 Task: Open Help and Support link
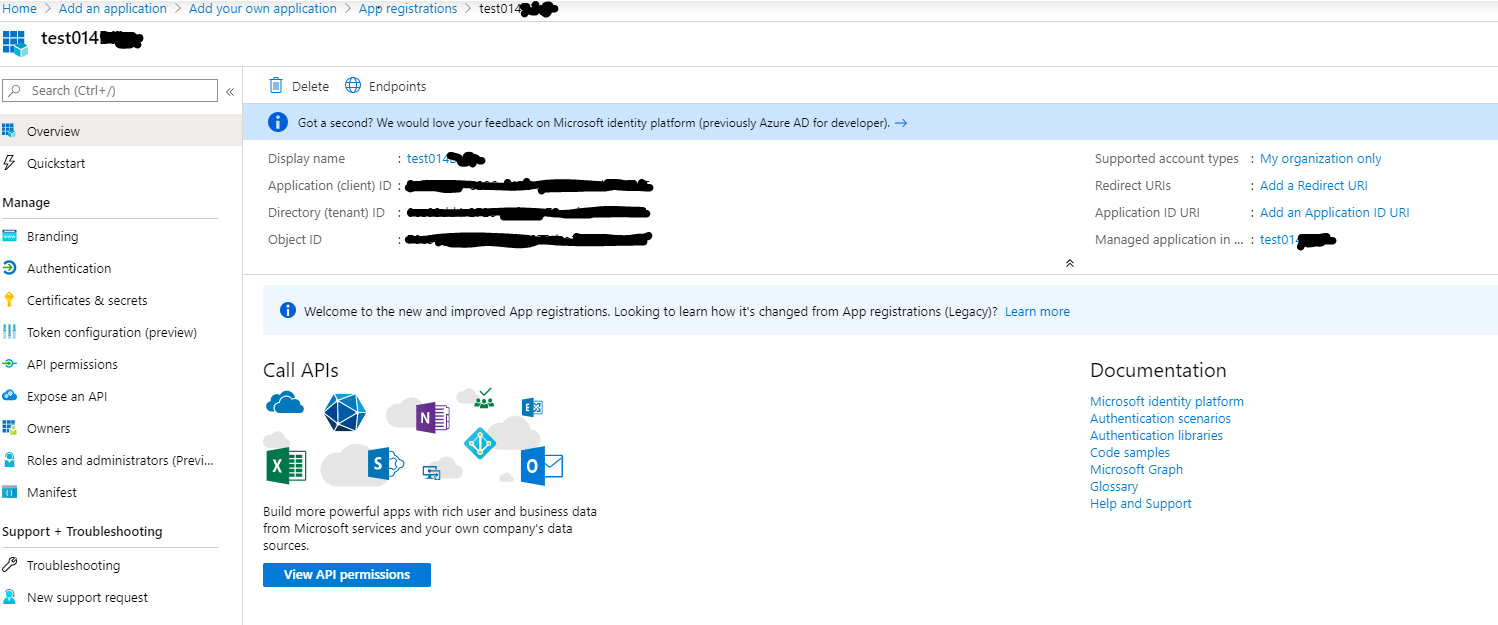1141,504
